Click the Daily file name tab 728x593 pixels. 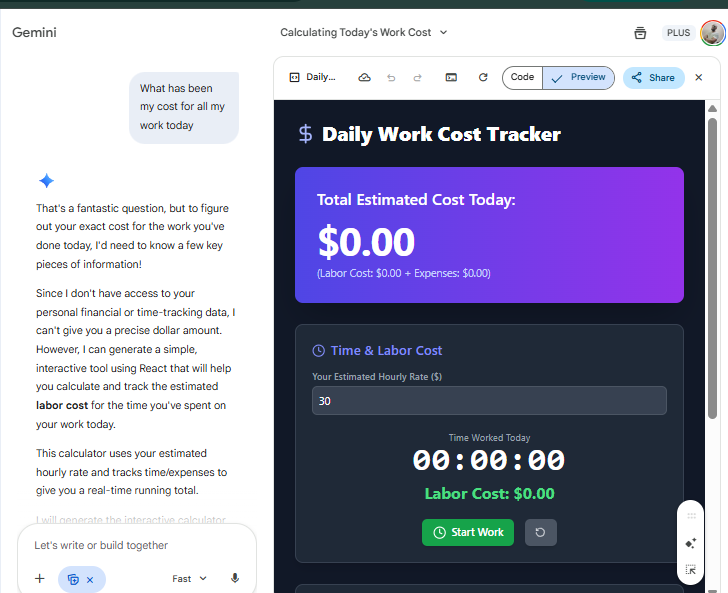coord(312,77)
